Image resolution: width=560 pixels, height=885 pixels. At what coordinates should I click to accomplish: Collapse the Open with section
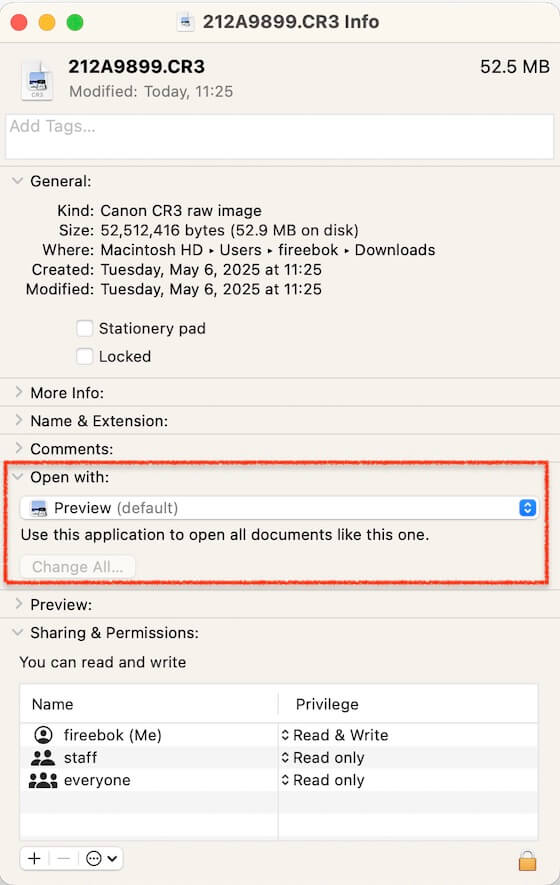(18, 477)
